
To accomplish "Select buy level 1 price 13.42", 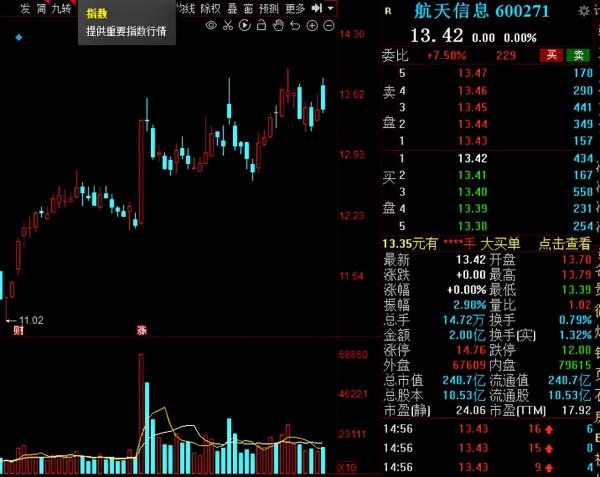I will coord(473,158).
